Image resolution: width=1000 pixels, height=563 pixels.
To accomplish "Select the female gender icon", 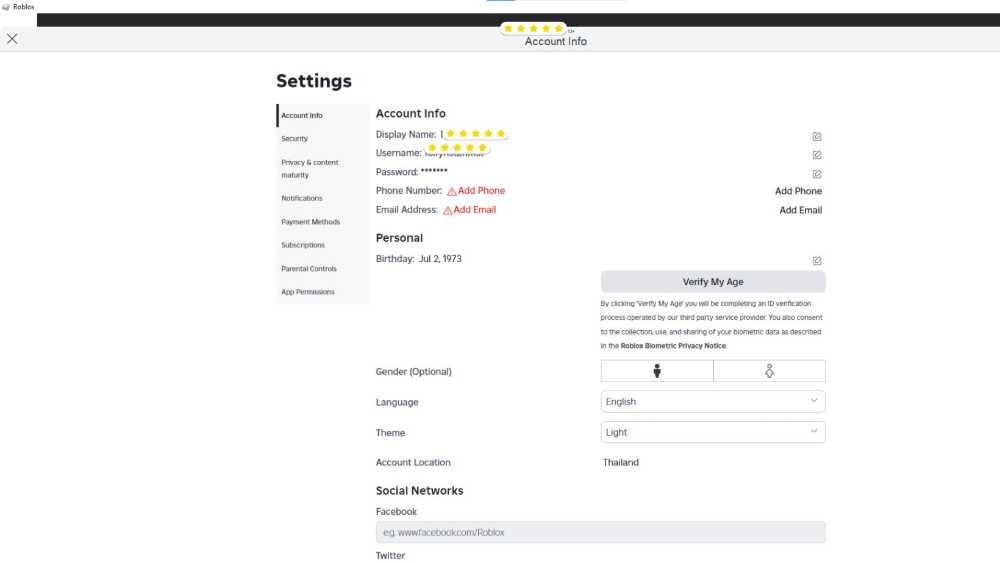I will pos(769,371).
